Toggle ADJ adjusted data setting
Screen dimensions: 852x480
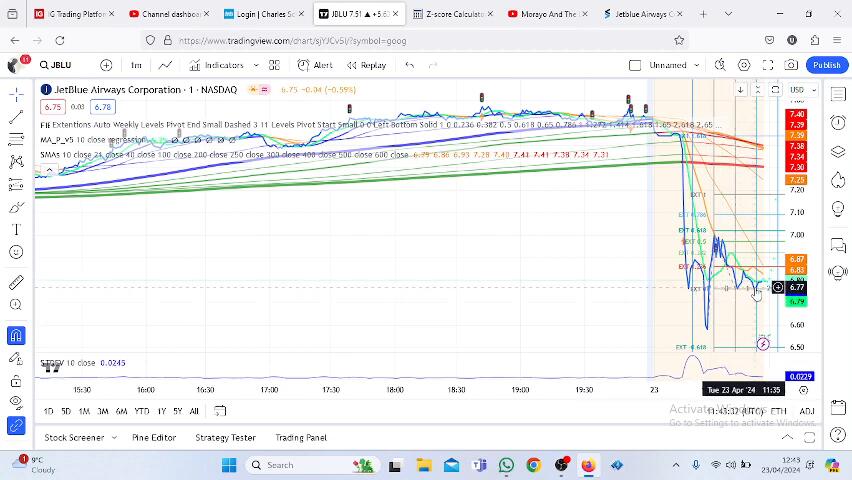coord(806,411)
